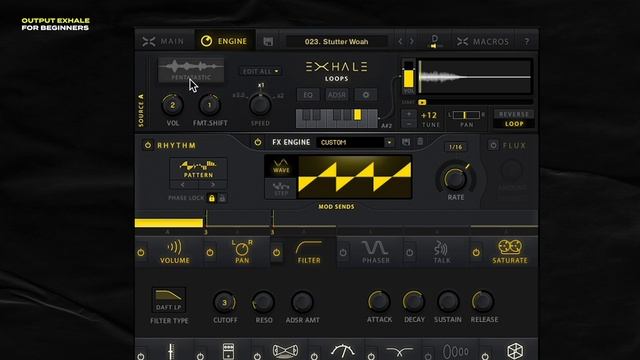Select the fading ovals effect icon
Viewport: 640px width, 360px height.
pos(456,351)
